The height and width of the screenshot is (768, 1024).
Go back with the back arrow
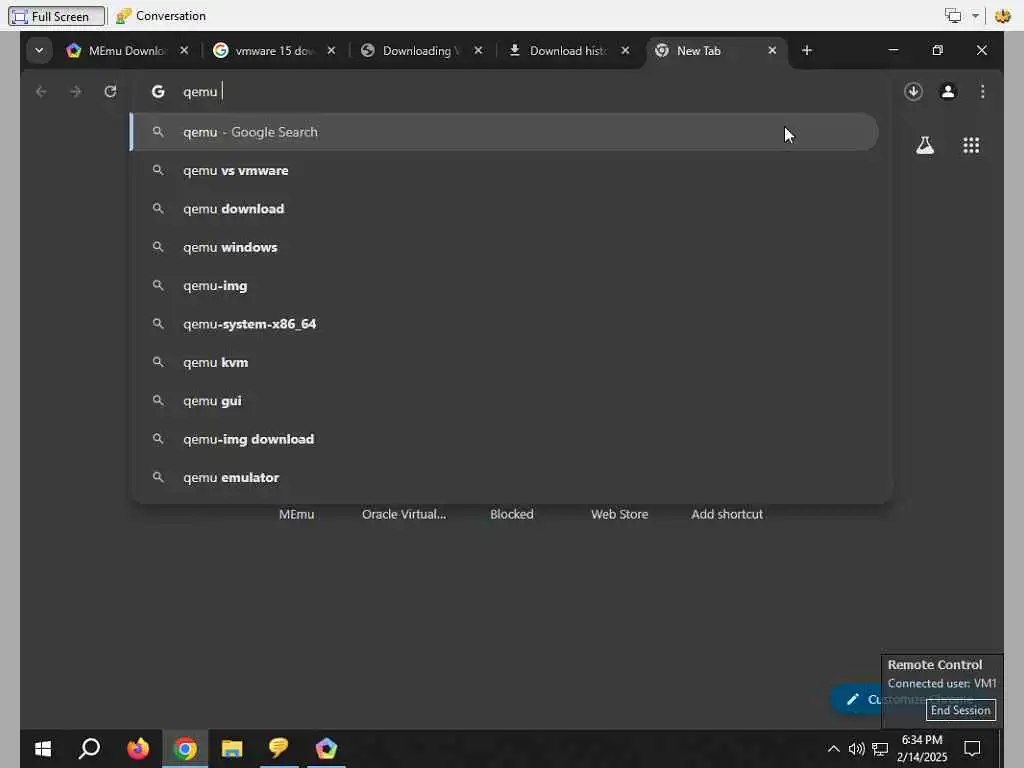point(41,91)
